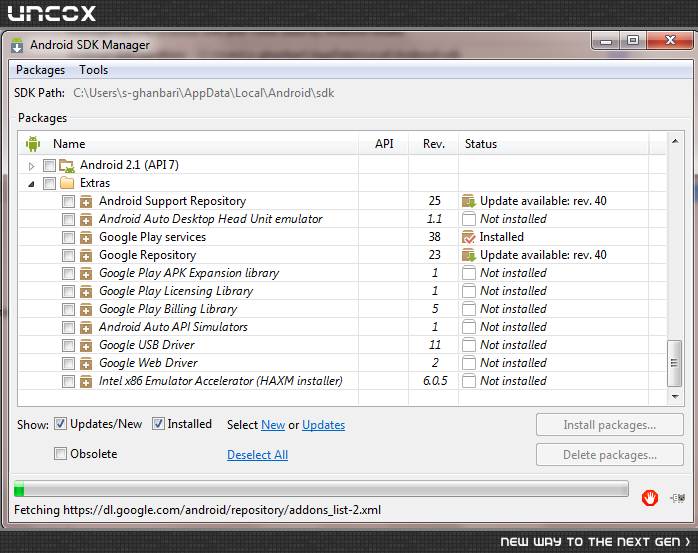This screenshot has height=553, width=698.
Task: Click package icon of Android Support Repository
Action: (86, 202)
